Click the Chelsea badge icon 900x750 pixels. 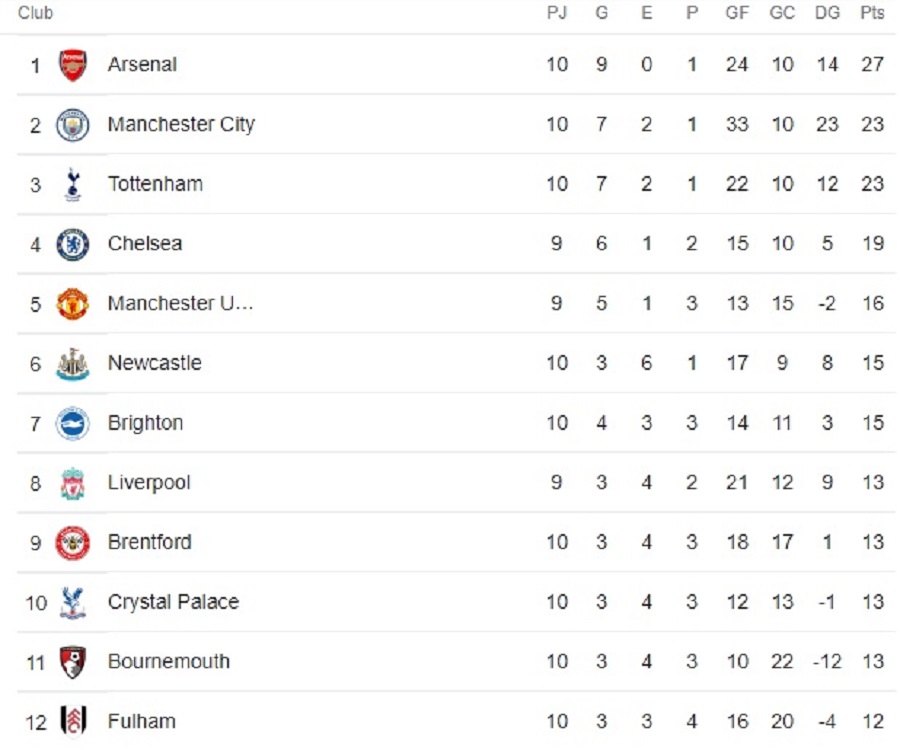[x=72, y=244]
